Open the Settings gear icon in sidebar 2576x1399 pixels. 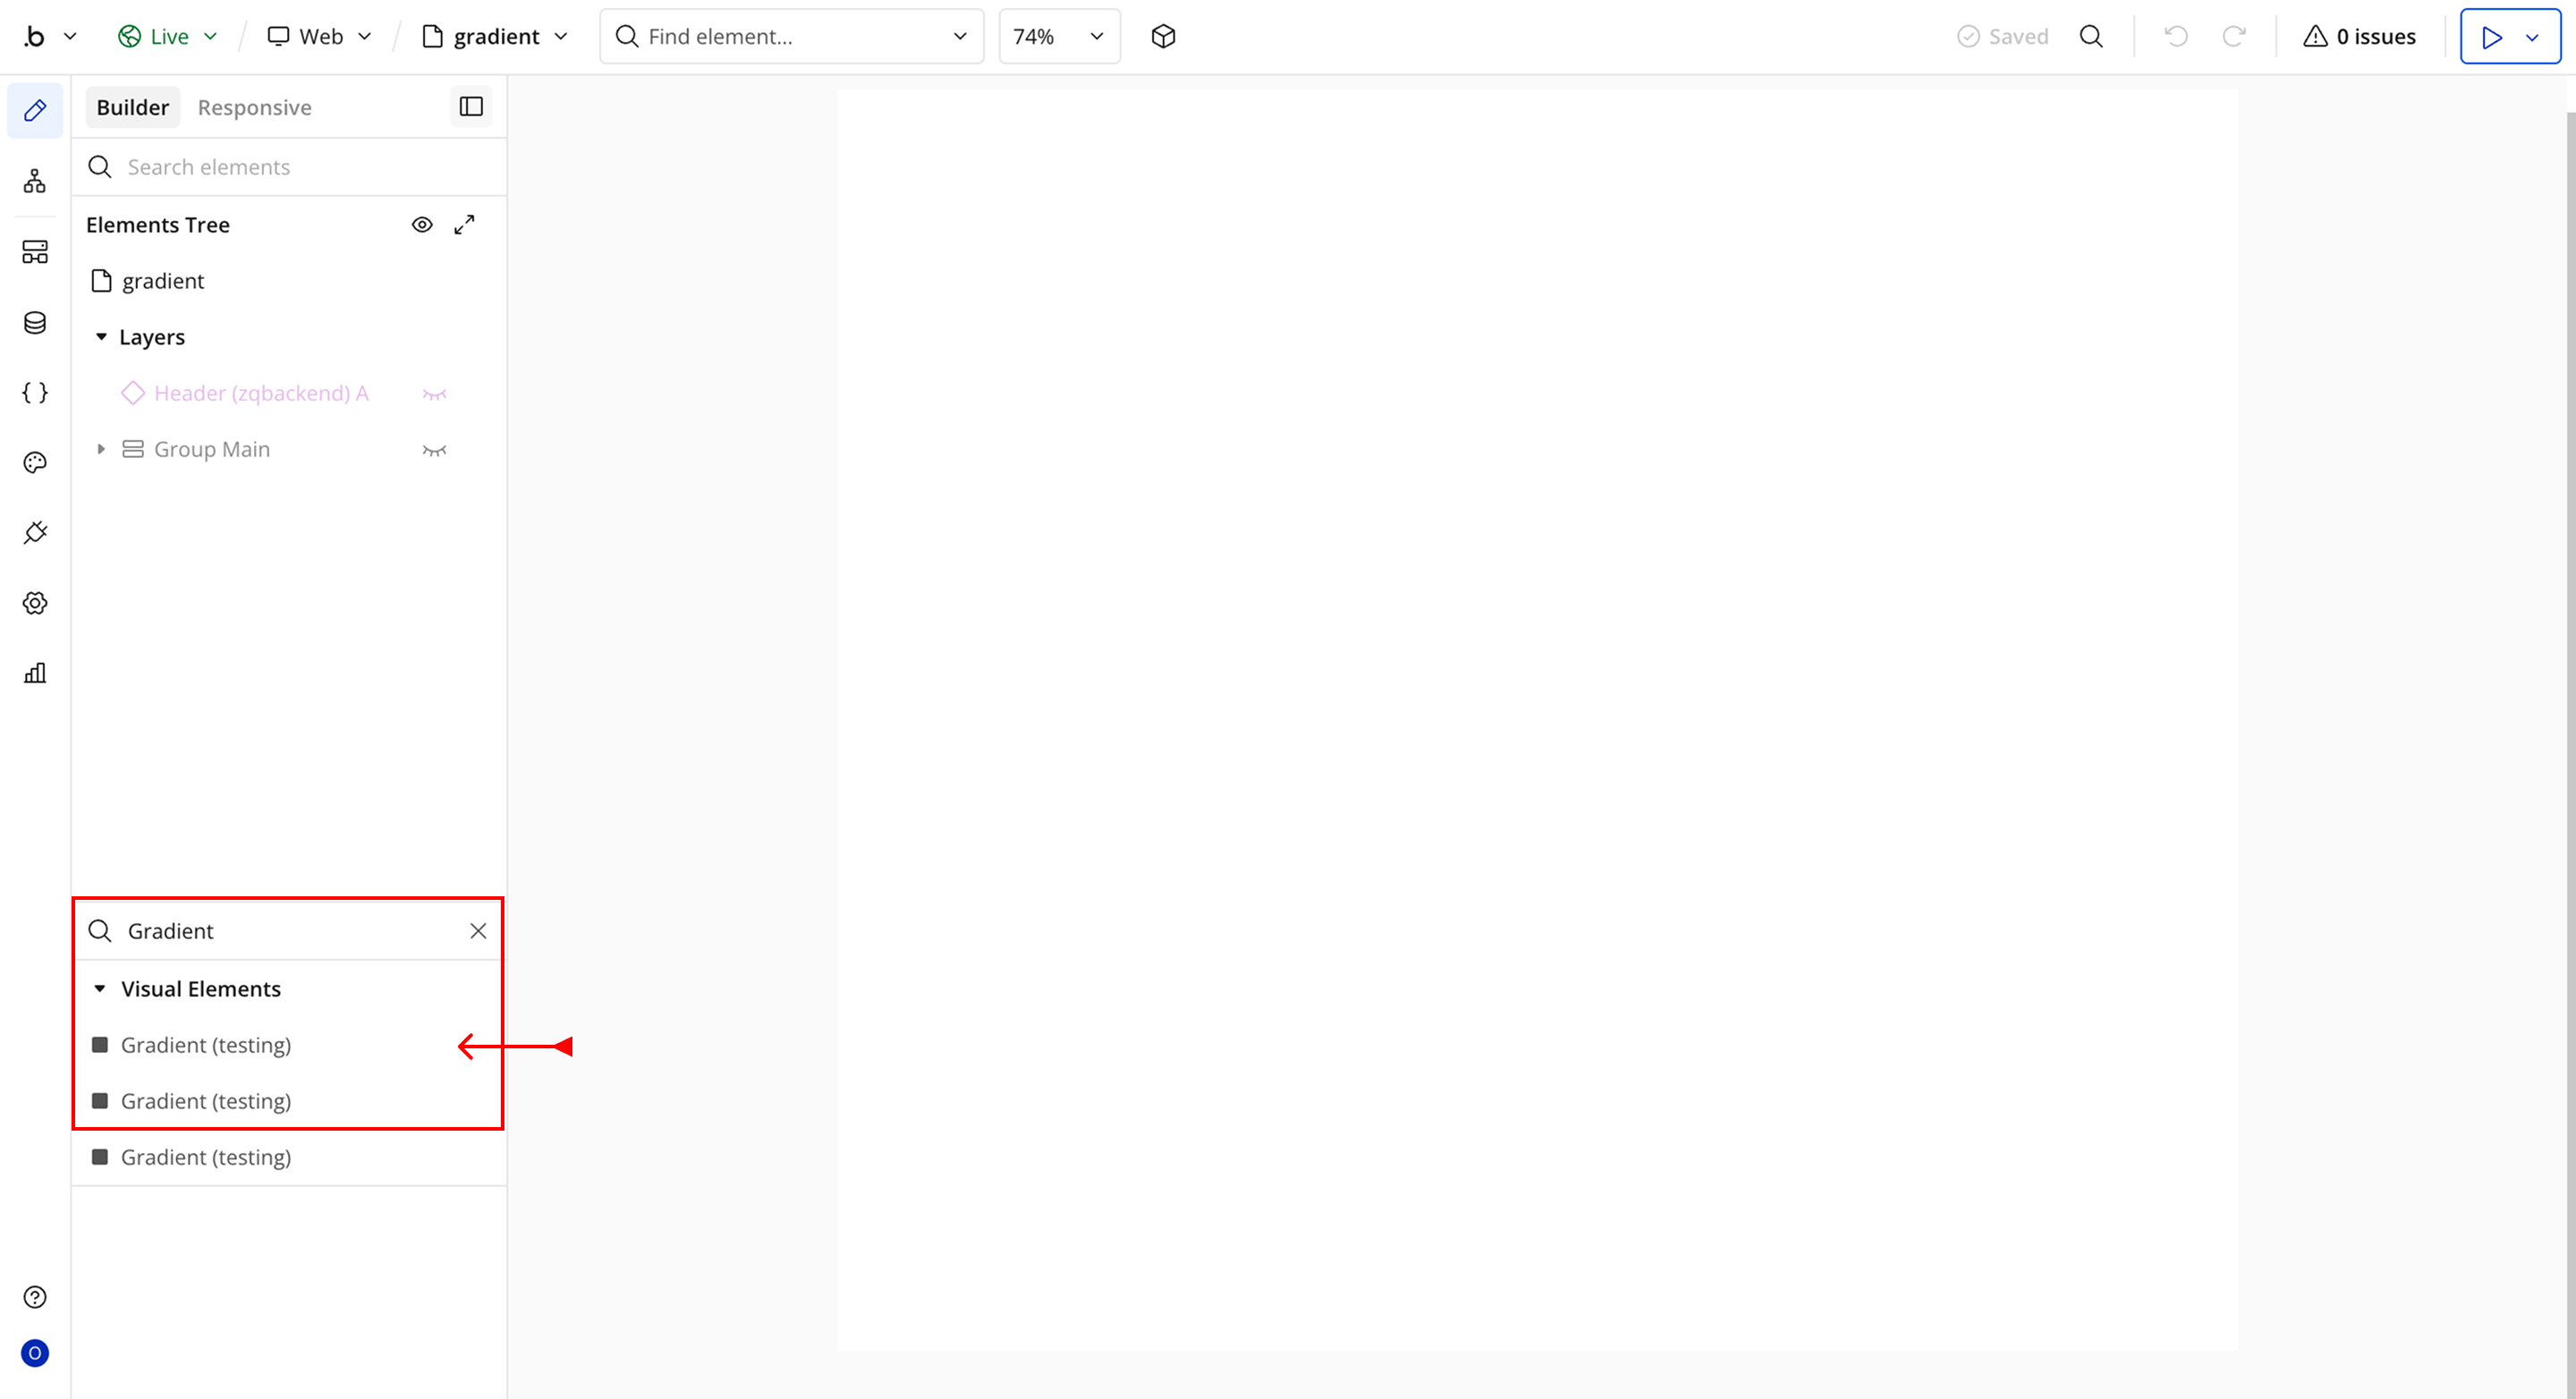(35, 603)
